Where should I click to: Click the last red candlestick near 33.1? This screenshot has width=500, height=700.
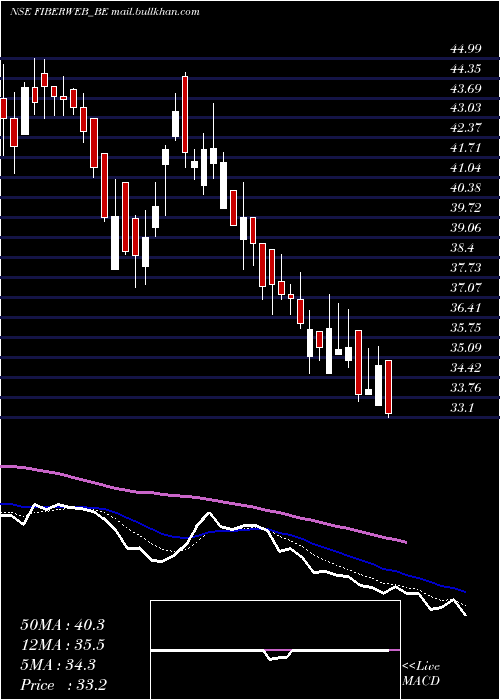[x=388, y=387]
